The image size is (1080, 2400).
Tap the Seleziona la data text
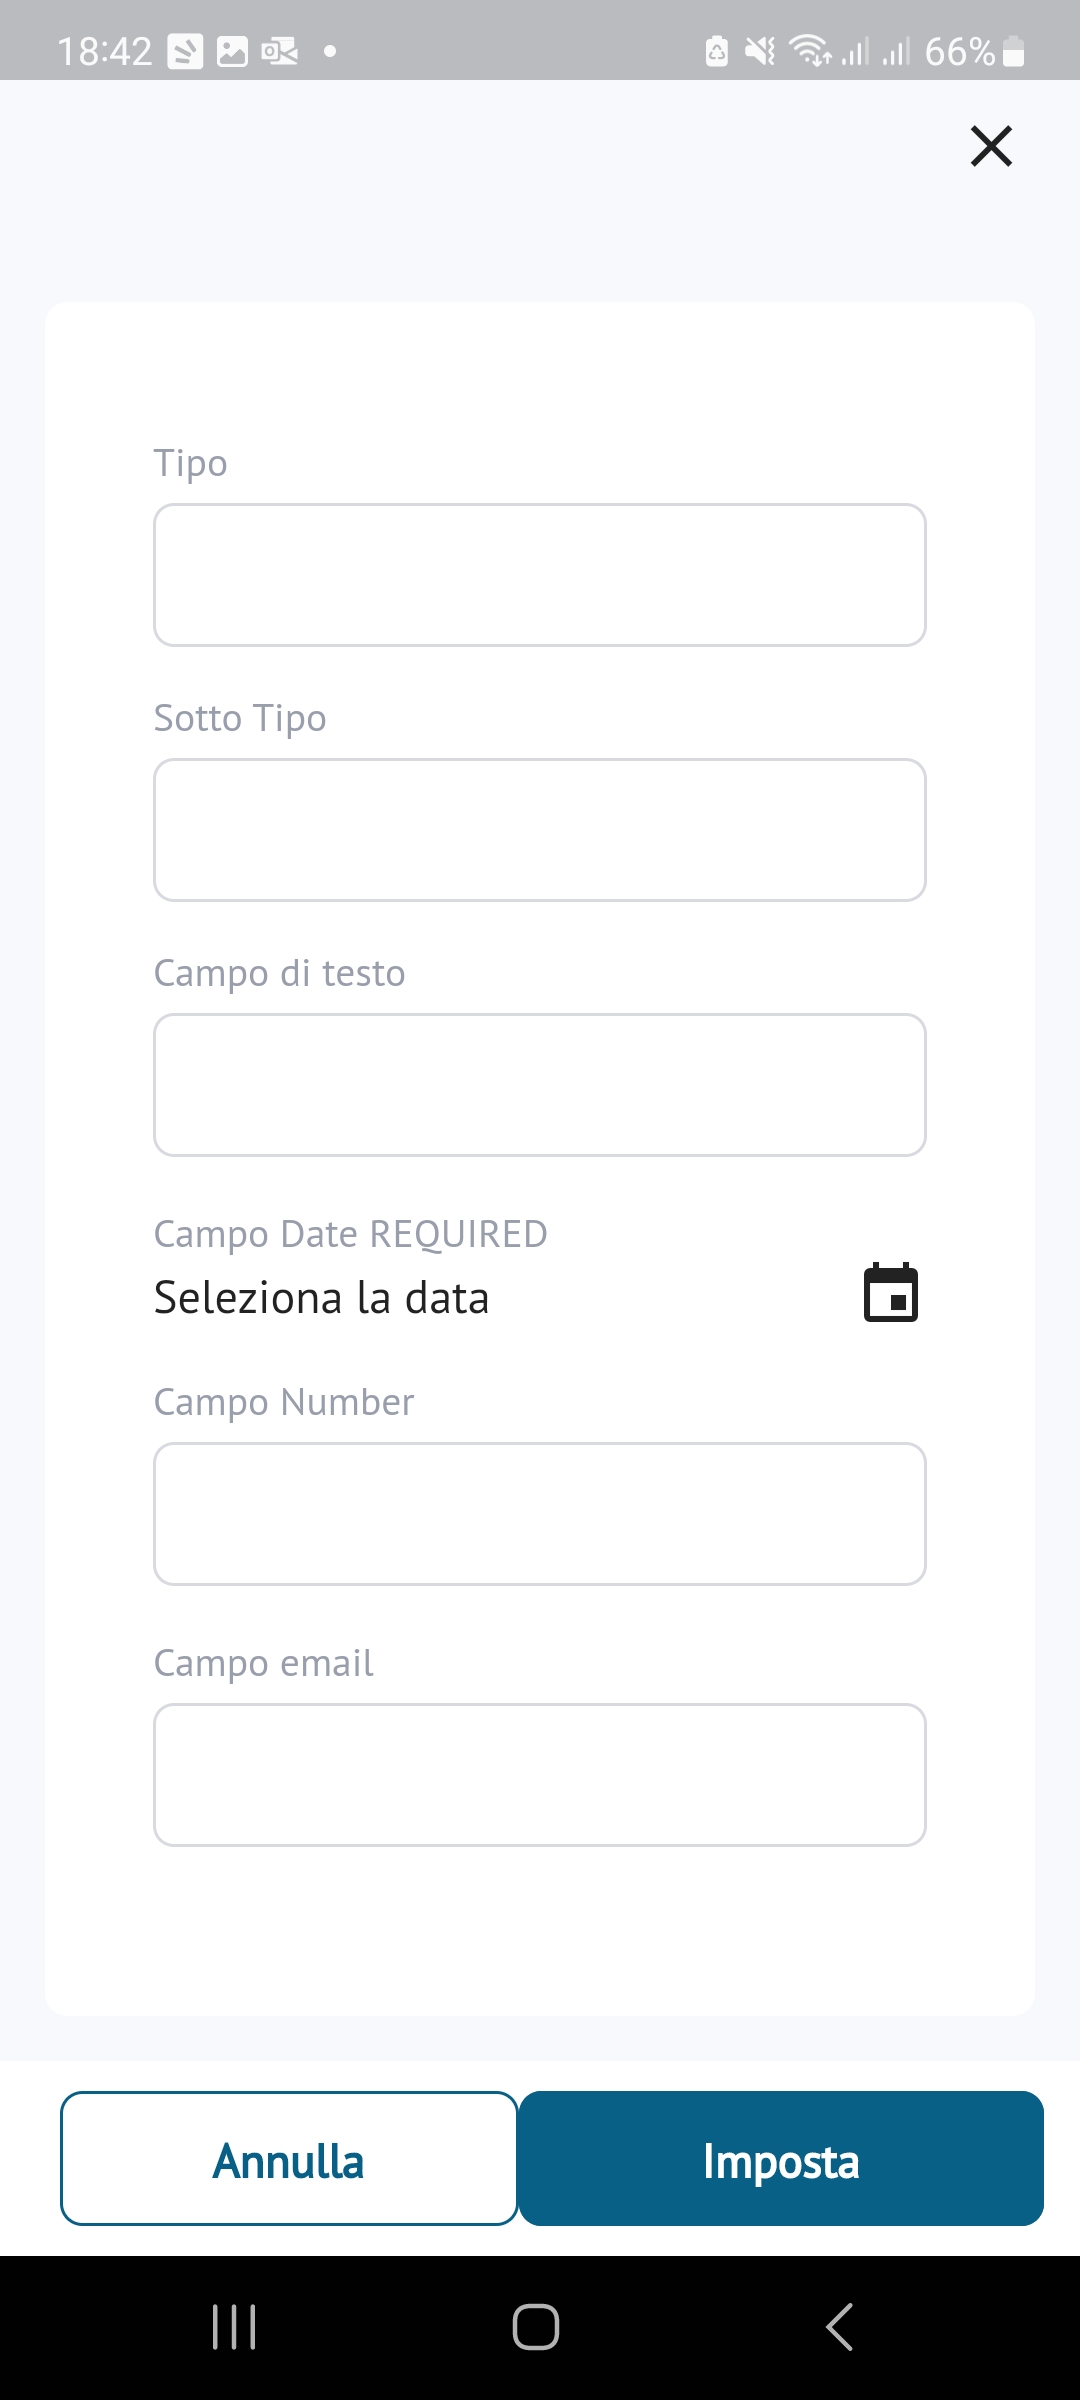(x=322, y=1298)
